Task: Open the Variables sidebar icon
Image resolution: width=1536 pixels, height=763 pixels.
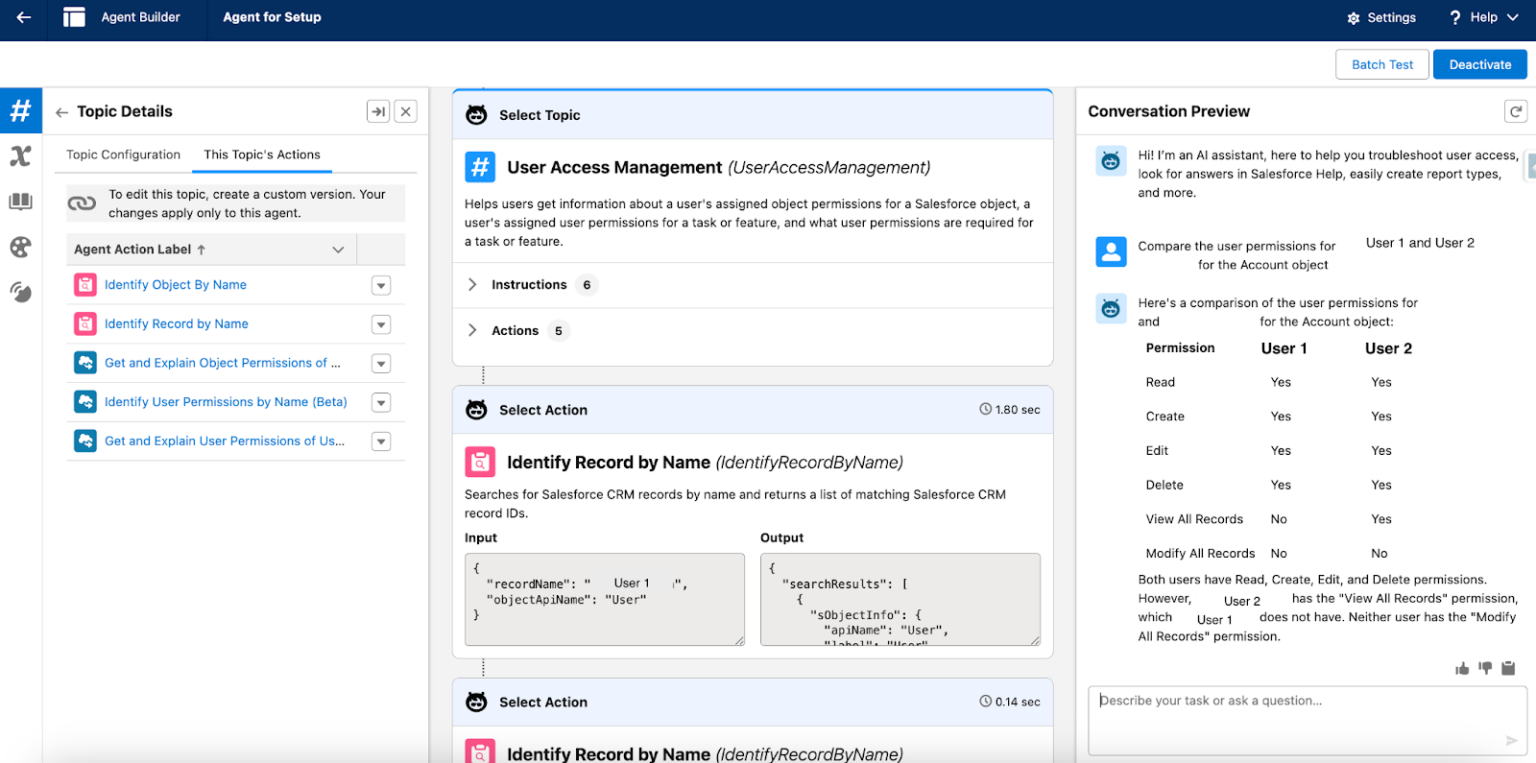Action: click(20, 156)
